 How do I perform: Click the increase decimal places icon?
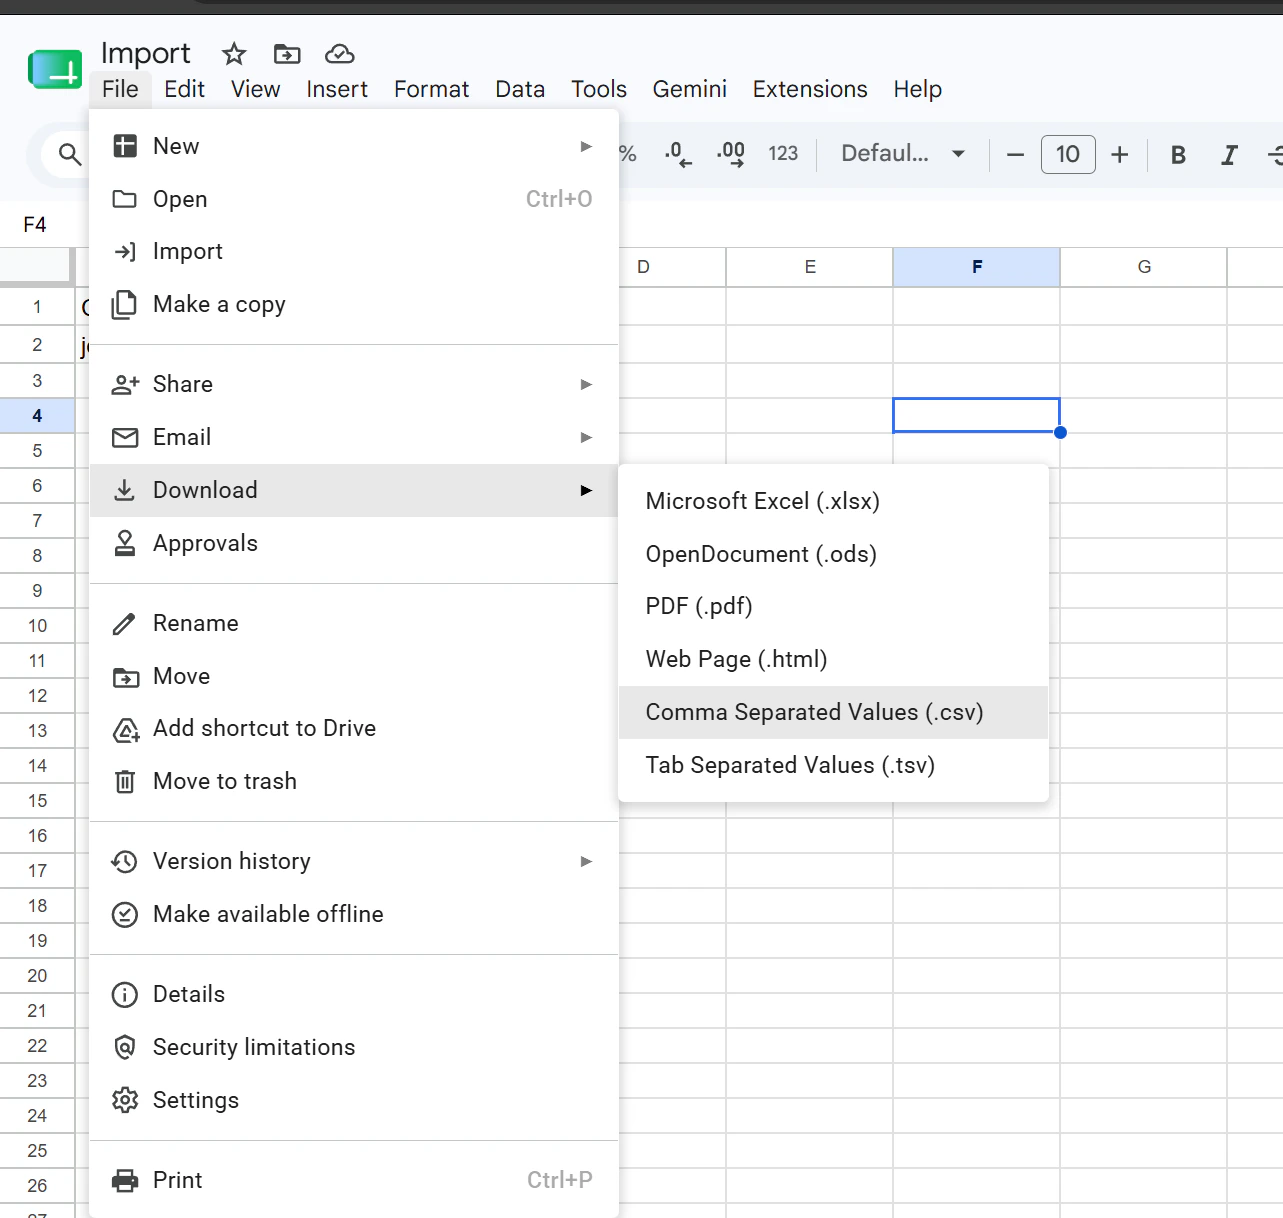click(x=731, y=154)
